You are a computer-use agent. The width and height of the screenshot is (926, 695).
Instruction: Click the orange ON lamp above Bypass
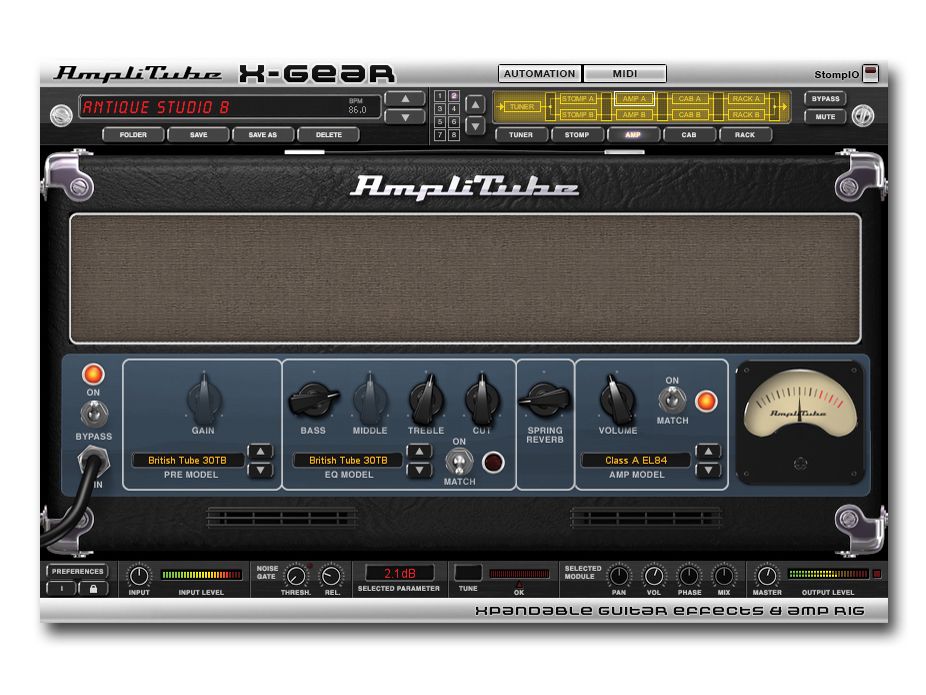click(93, 374)
